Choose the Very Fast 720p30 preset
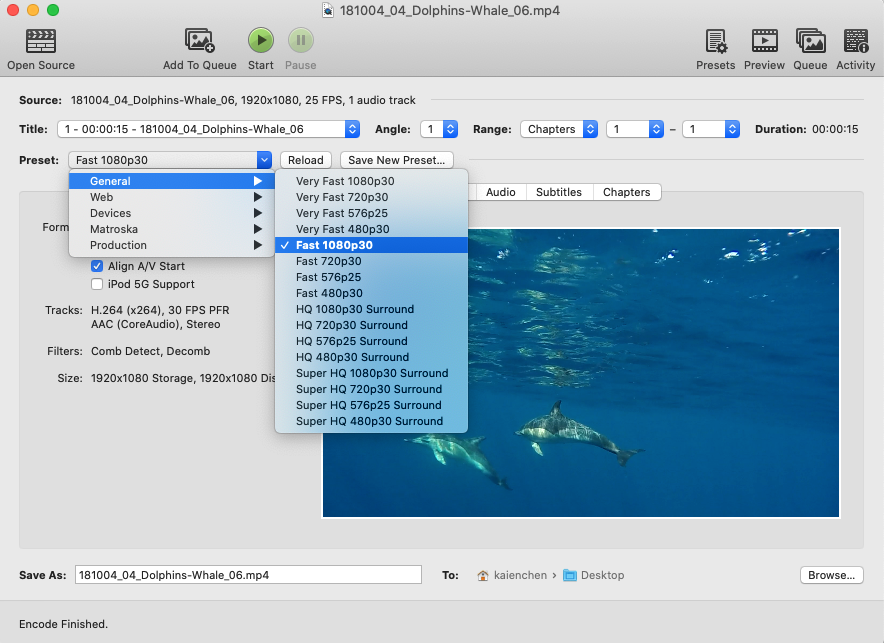 click(x=372, y=197)
